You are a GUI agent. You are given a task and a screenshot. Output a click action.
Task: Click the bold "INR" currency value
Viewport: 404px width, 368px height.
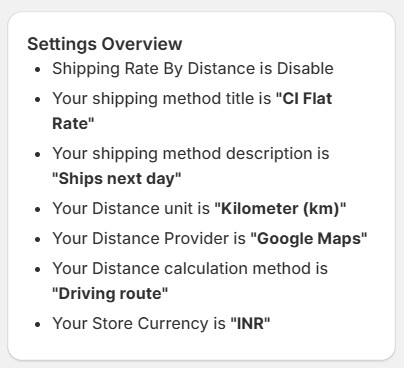click(x=250, y=323)
